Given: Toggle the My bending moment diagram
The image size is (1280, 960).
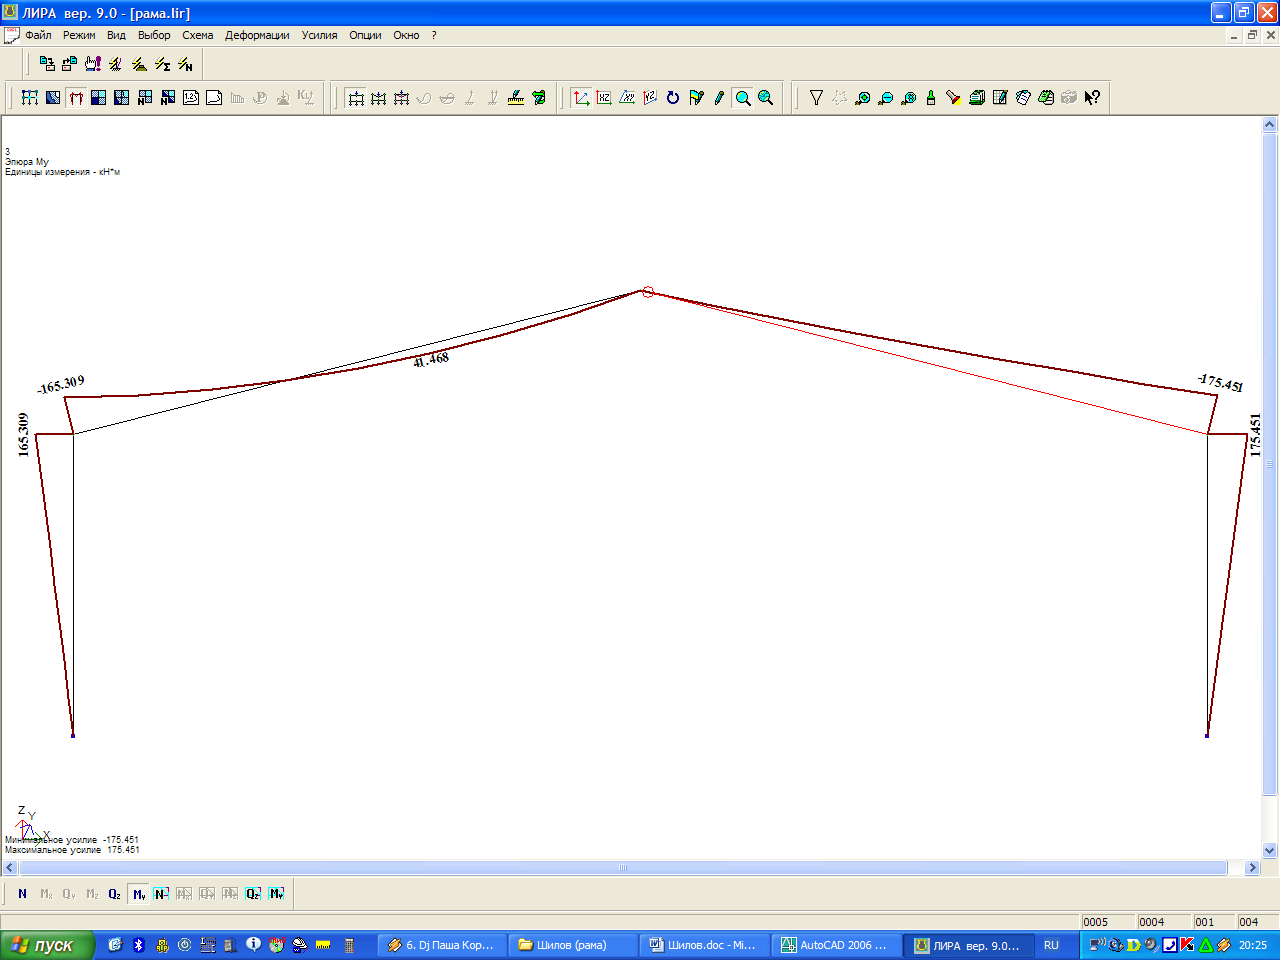Looking at the screenshot, I should click(139, 894).
